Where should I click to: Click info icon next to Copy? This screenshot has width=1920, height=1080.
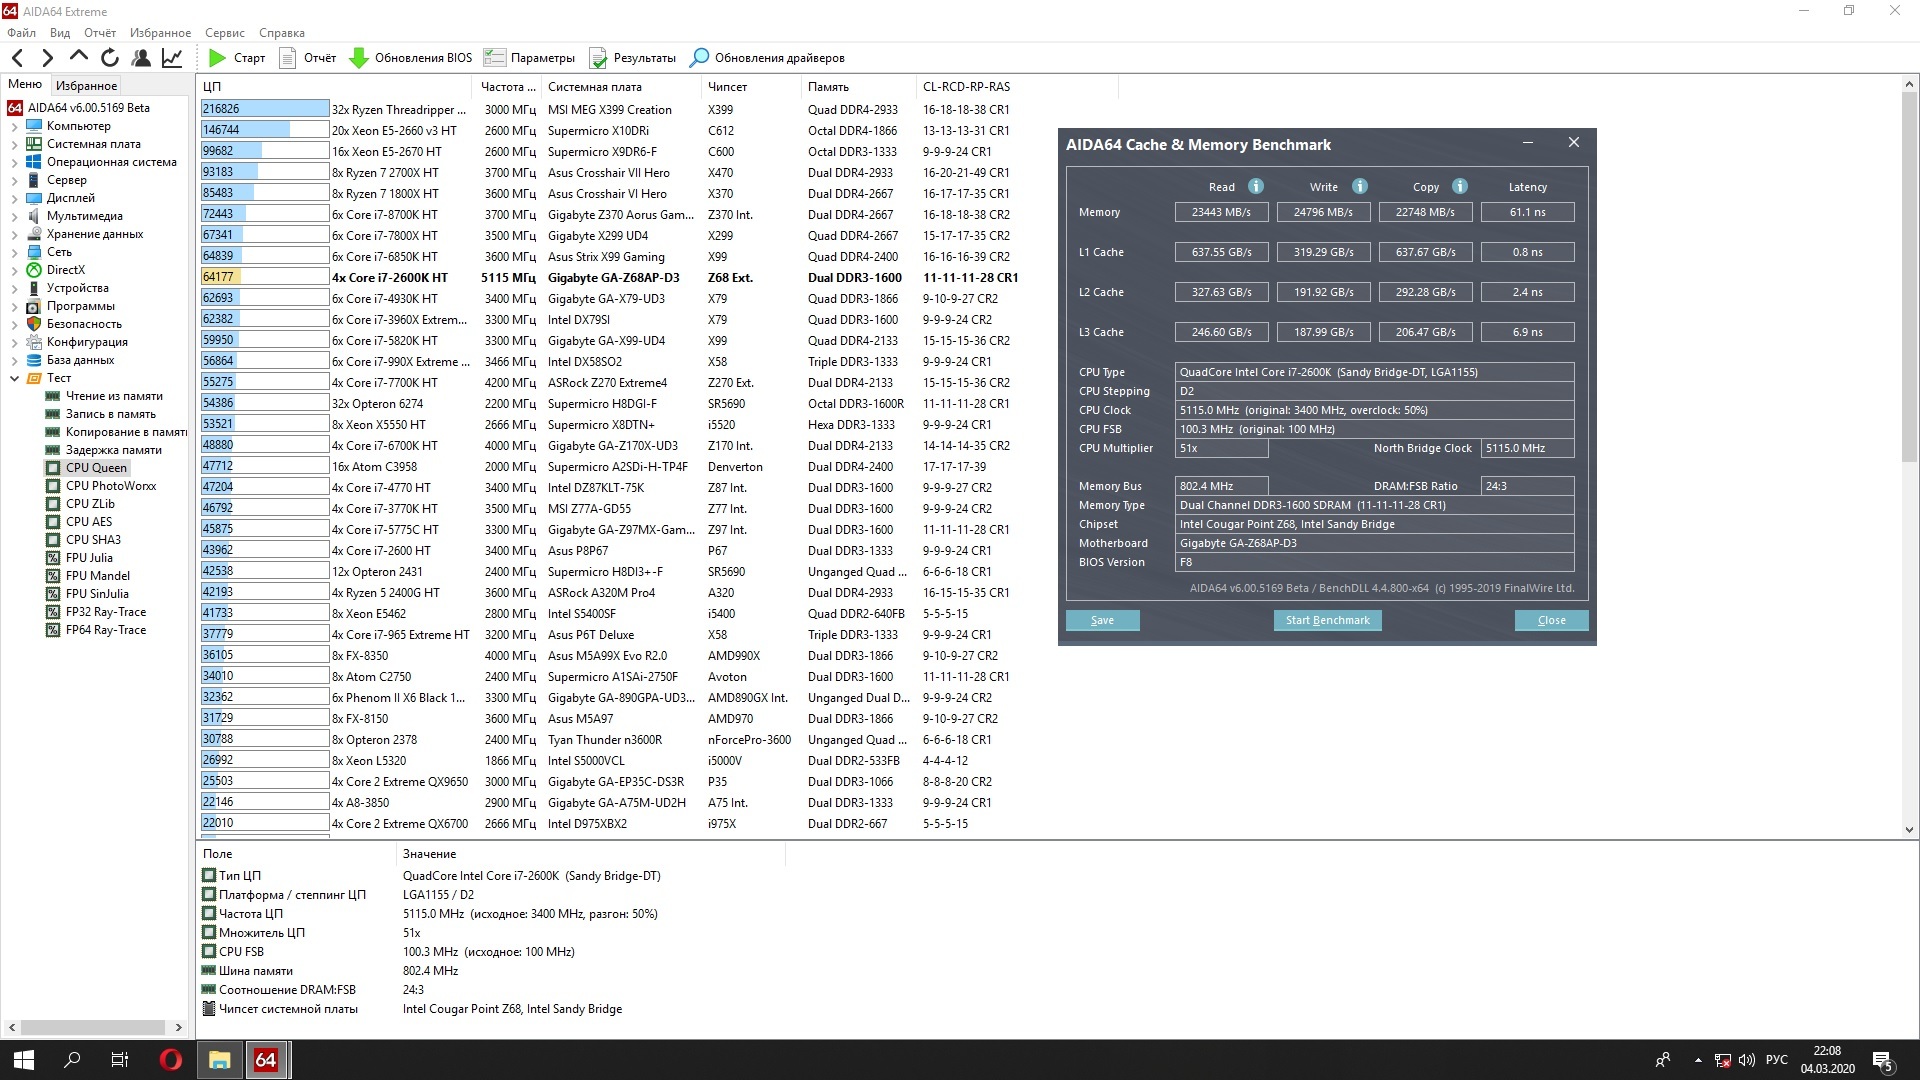coord(1460,186)
